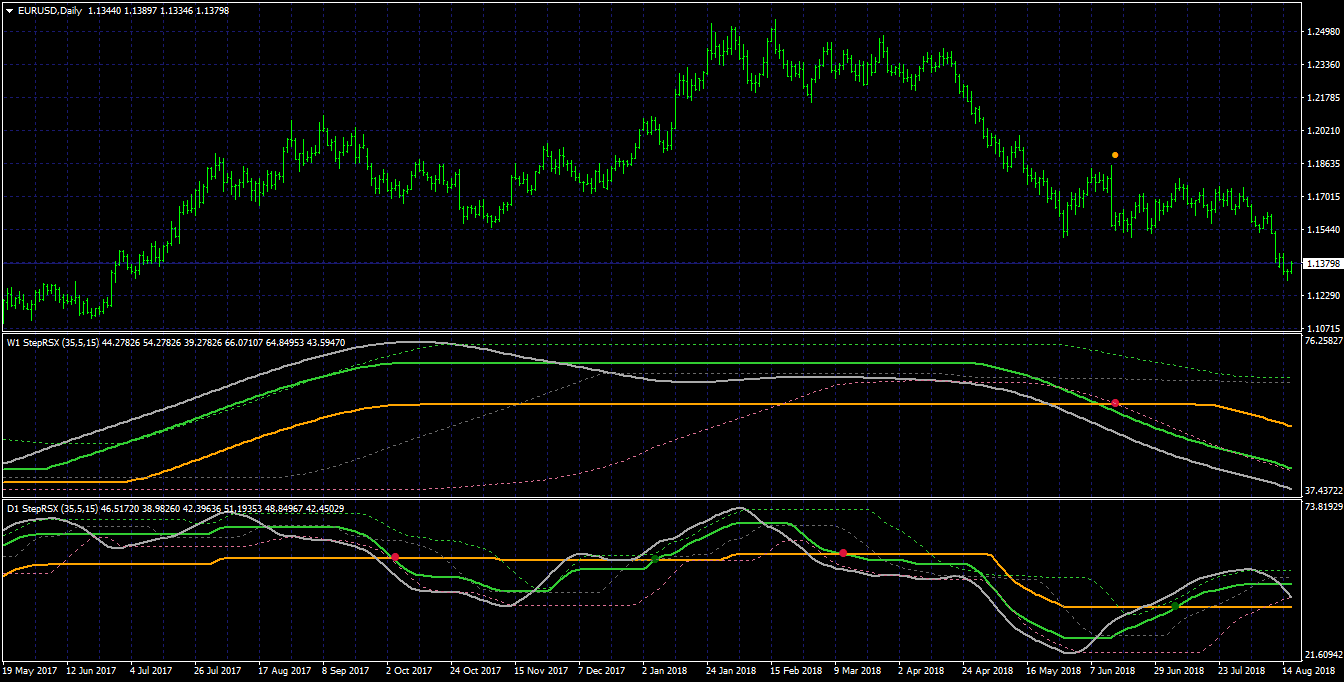
Task: Click the D1 StepRSX (35,5,15) indicator label
Action: click(53, 509)
